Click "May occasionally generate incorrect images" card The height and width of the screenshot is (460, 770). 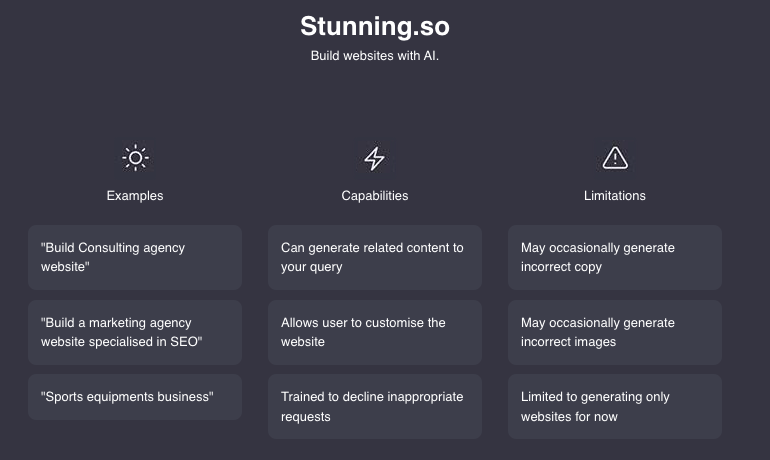tap(615, 332)
